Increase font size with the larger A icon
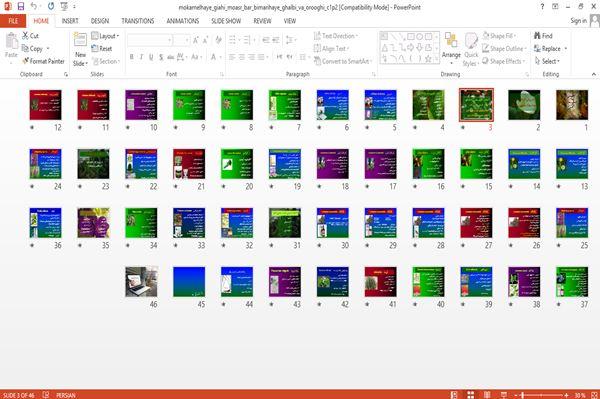Viewport: 600px width, 399px height. tap(196, 40)
